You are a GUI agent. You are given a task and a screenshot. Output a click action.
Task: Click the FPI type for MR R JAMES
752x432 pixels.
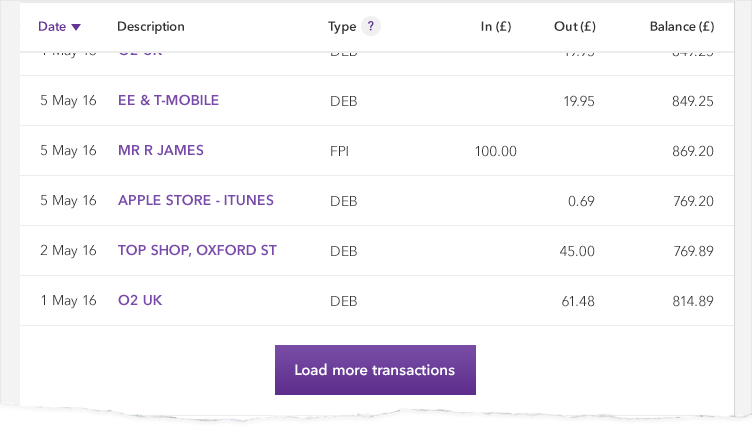coord(339,152)
